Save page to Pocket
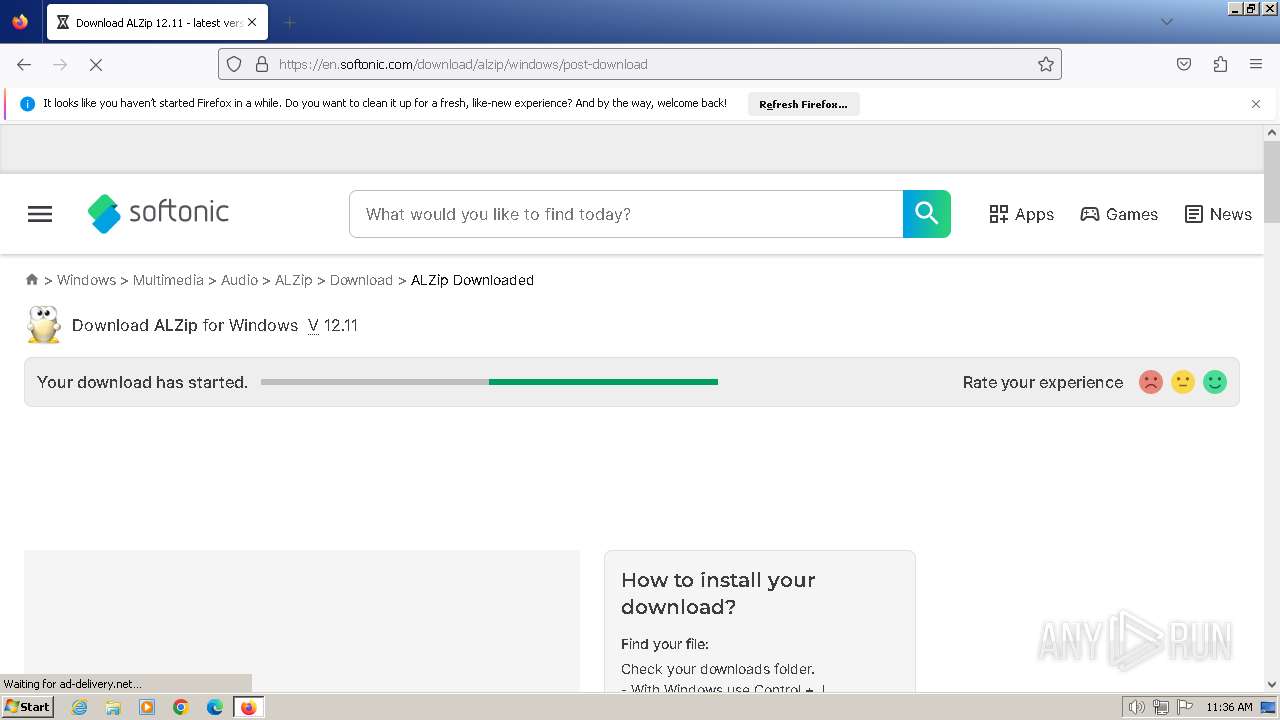Screen dimensions: 1280x720 1184,64
